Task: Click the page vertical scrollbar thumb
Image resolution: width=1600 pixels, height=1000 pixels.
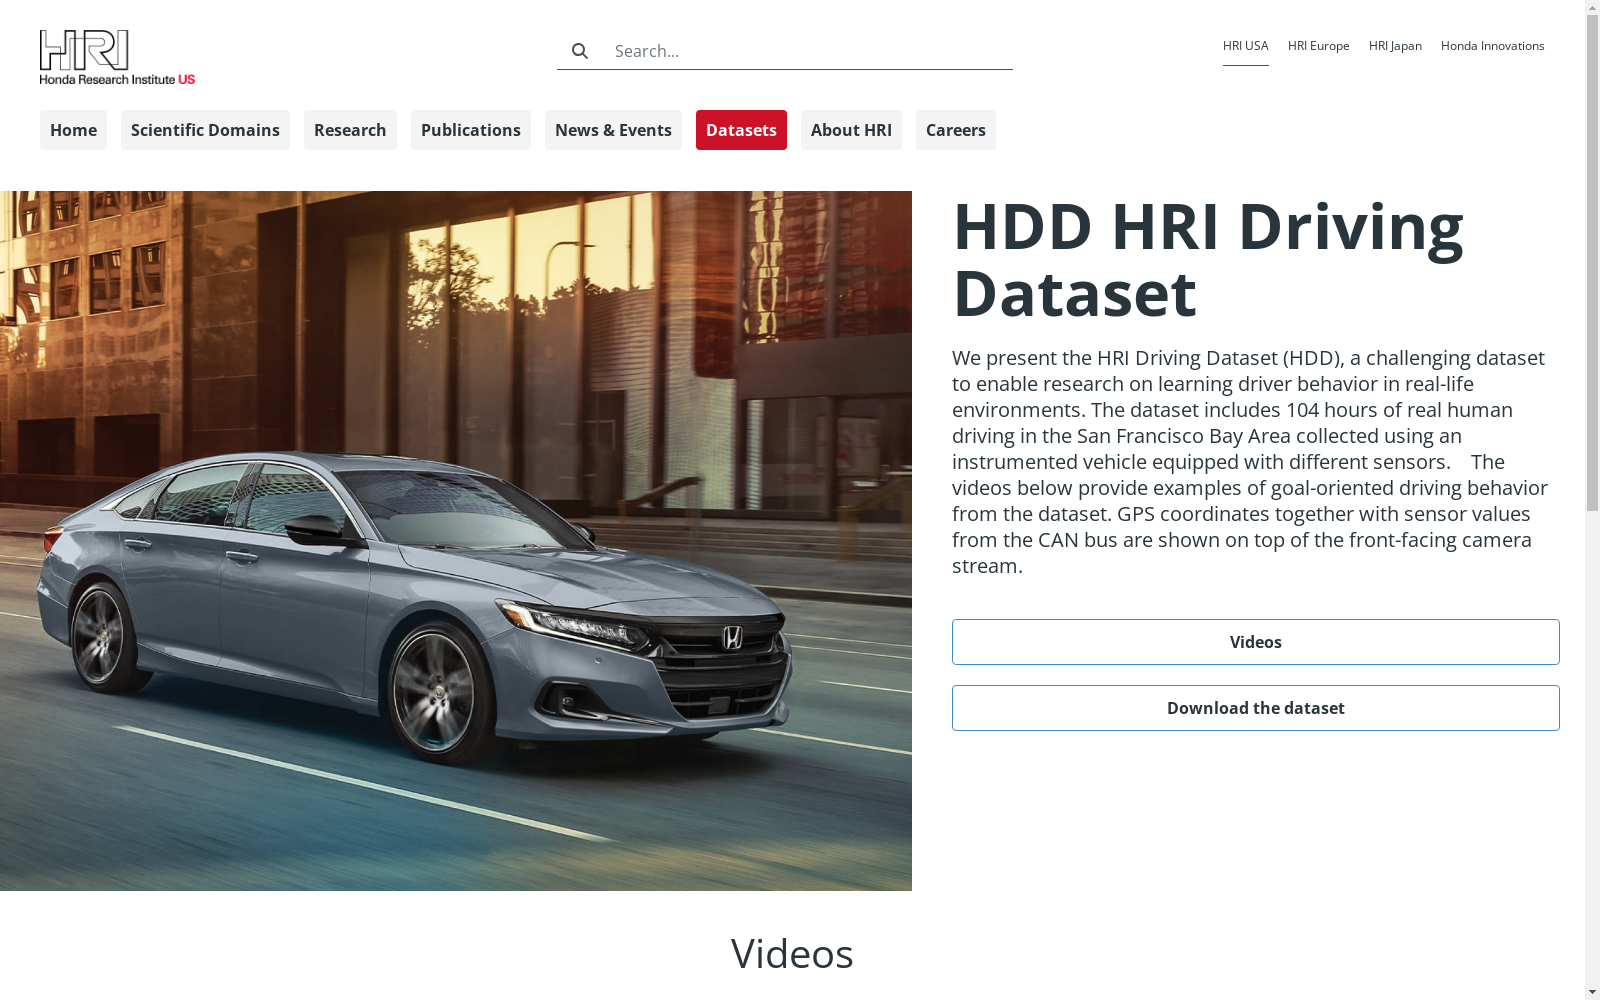Action: click(1592, 262)
